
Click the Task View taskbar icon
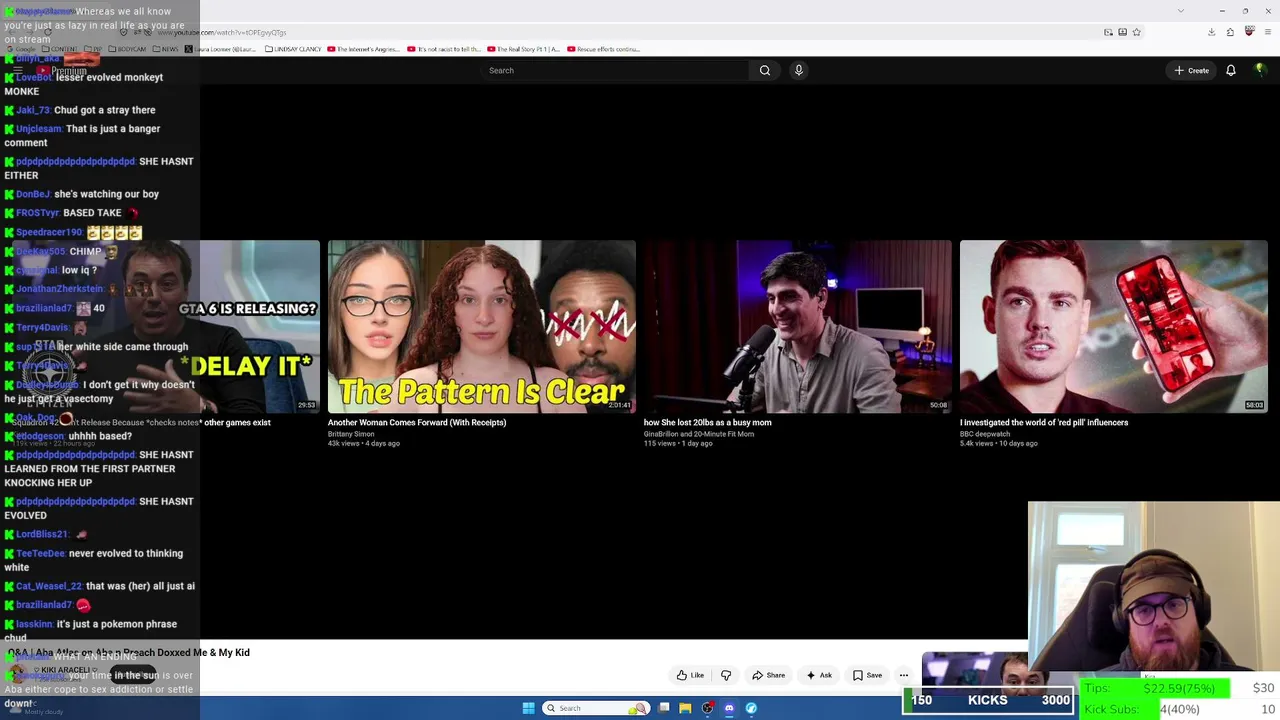[663, 708]
